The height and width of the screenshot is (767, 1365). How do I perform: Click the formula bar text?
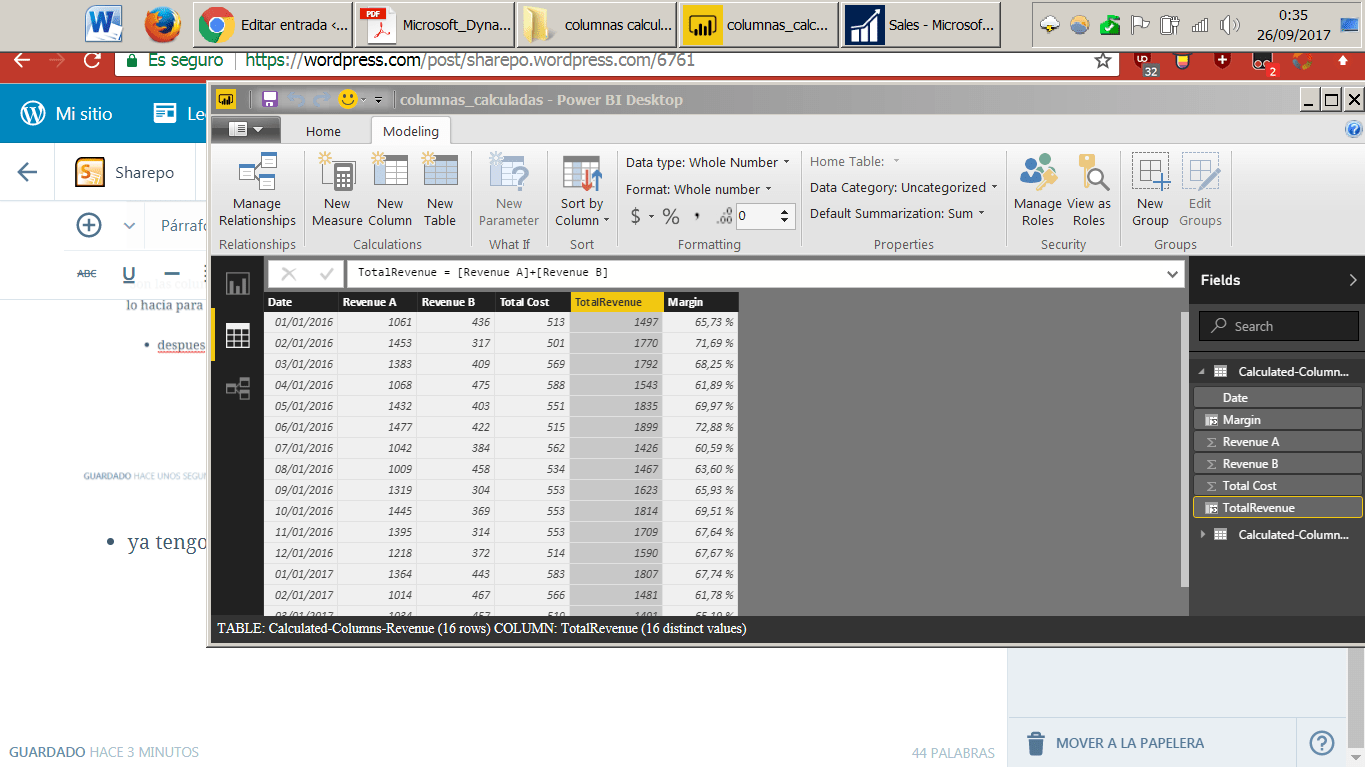(x=482, y=272)
